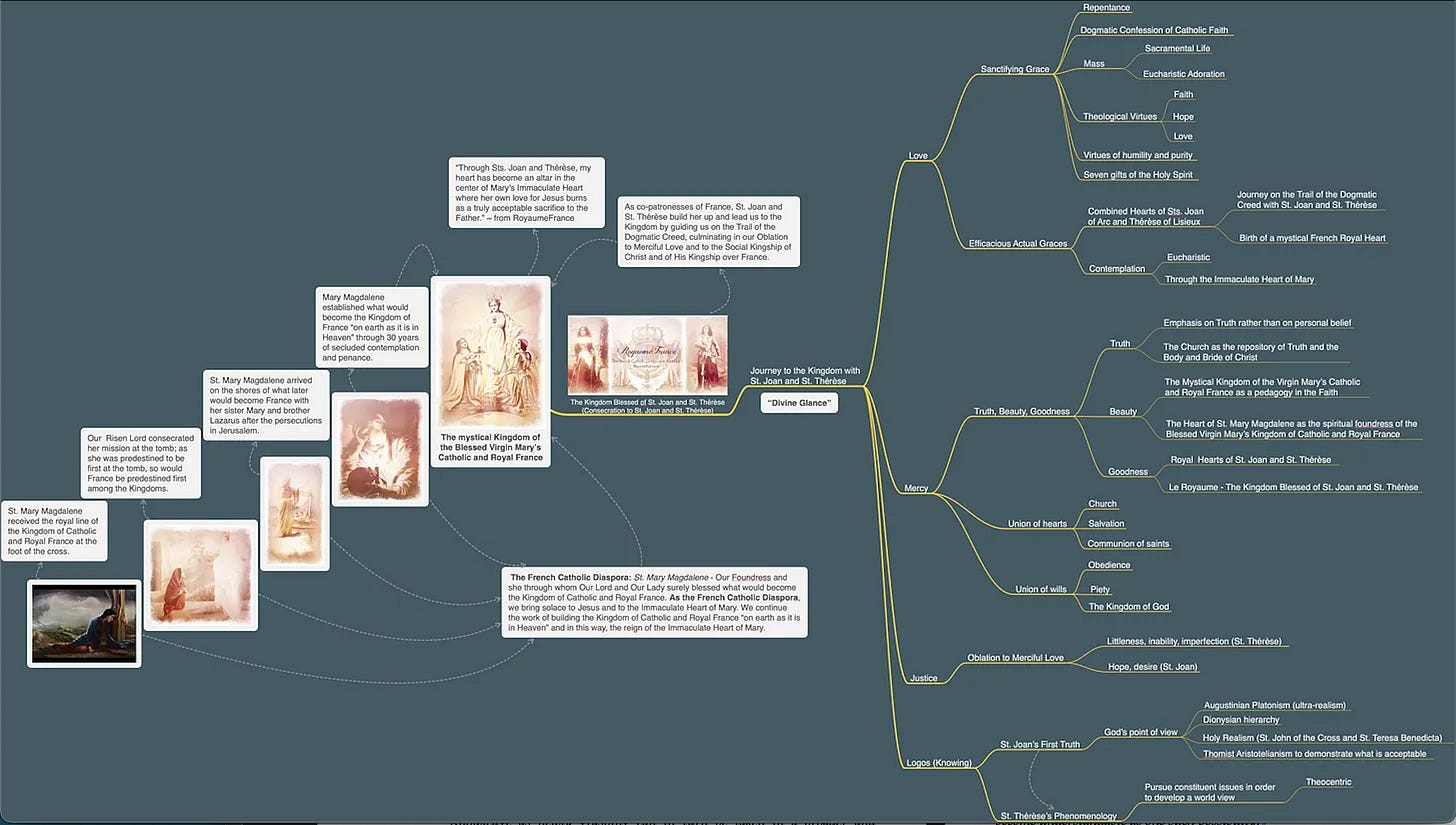Select the 'Goodness' sub-node
Image resolution: width=1456 pixels, height=825 pixels.
pyautogui.click(x=1127, y=471)
